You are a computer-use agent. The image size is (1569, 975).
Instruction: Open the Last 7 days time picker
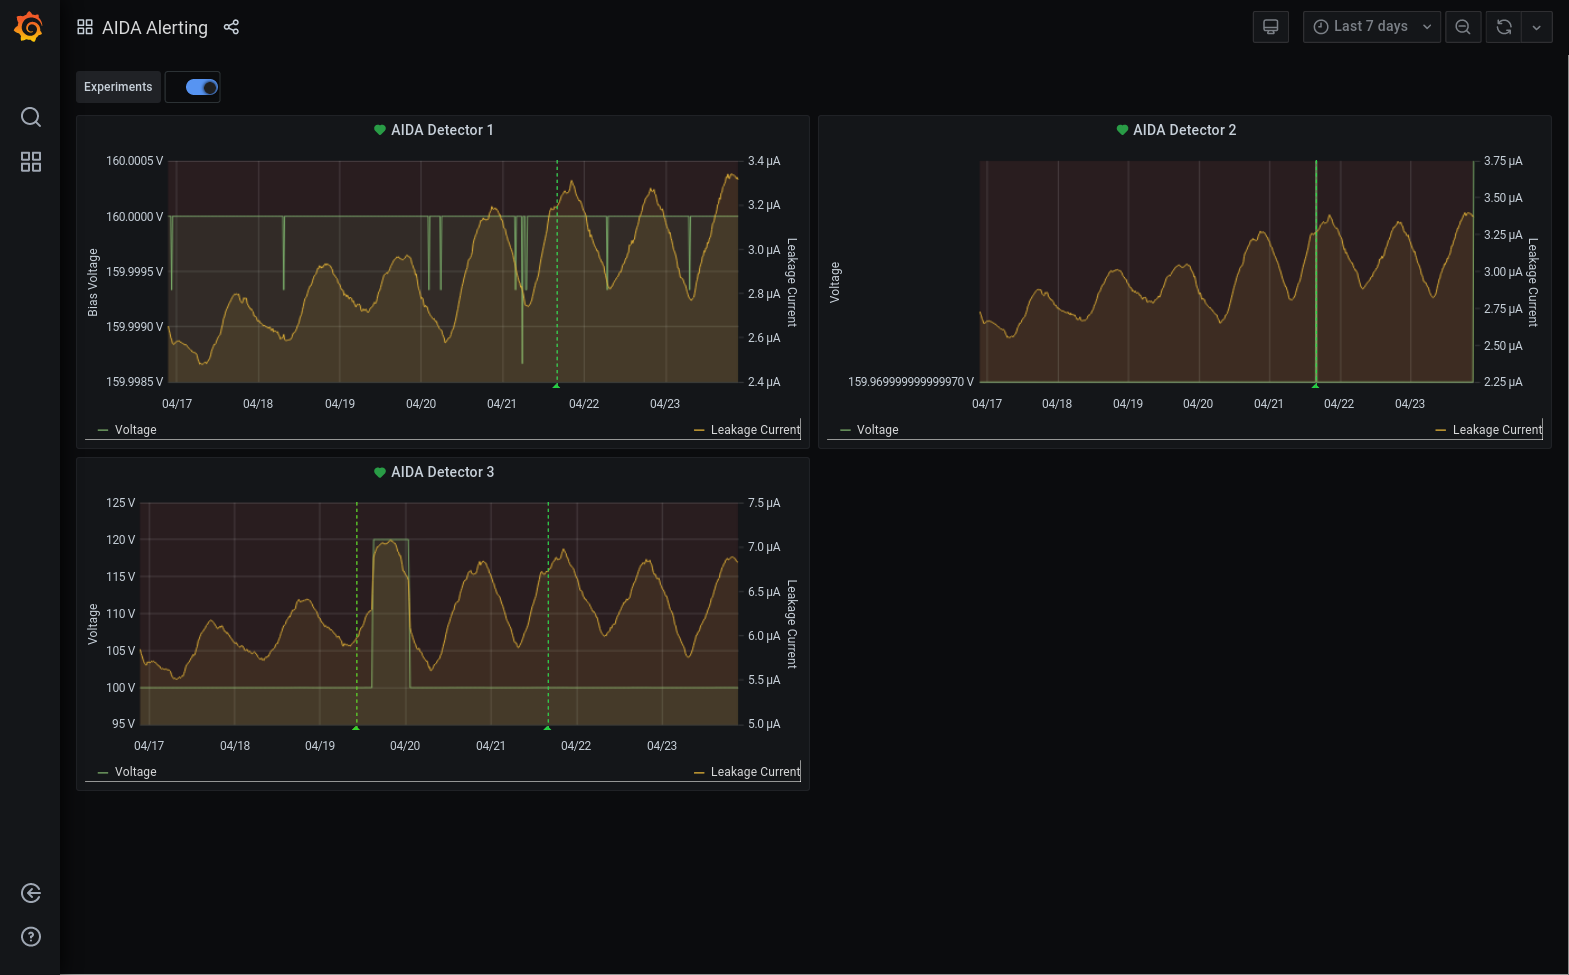pos(1371,27)
